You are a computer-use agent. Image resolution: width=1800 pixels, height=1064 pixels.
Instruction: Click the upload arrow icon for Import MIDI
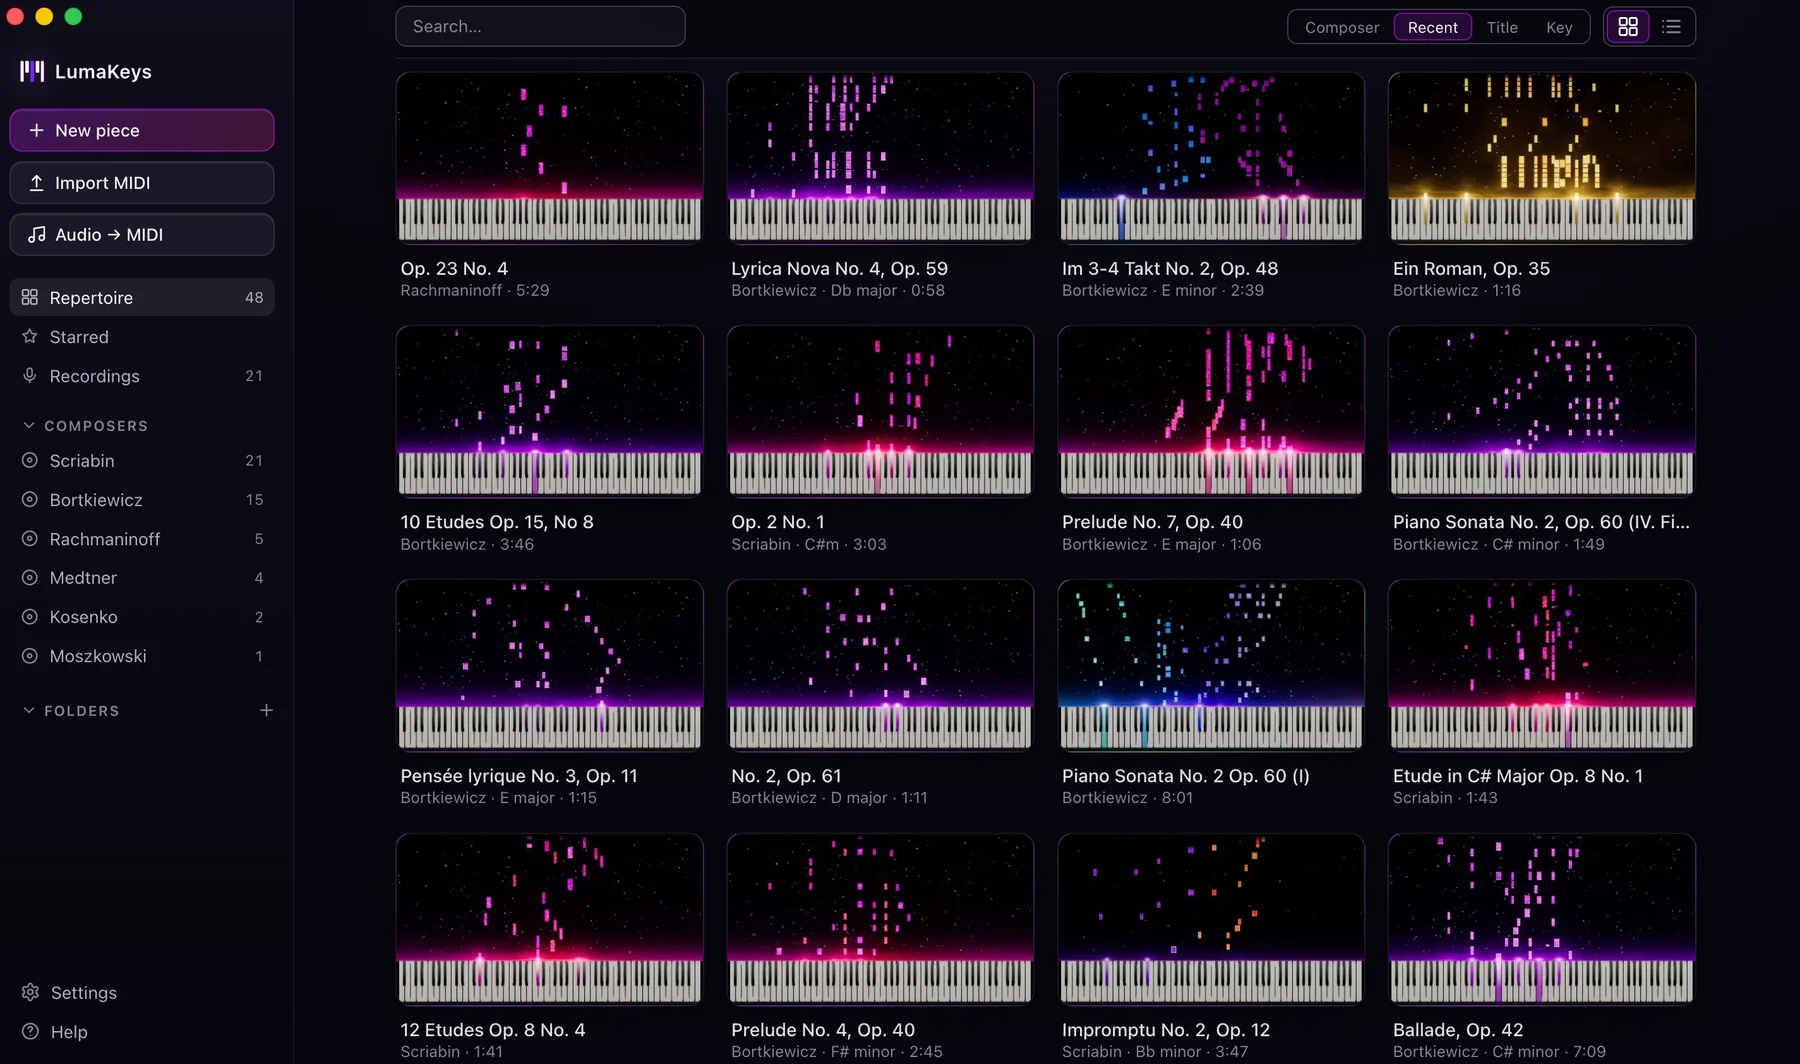(x=36, y=183)
